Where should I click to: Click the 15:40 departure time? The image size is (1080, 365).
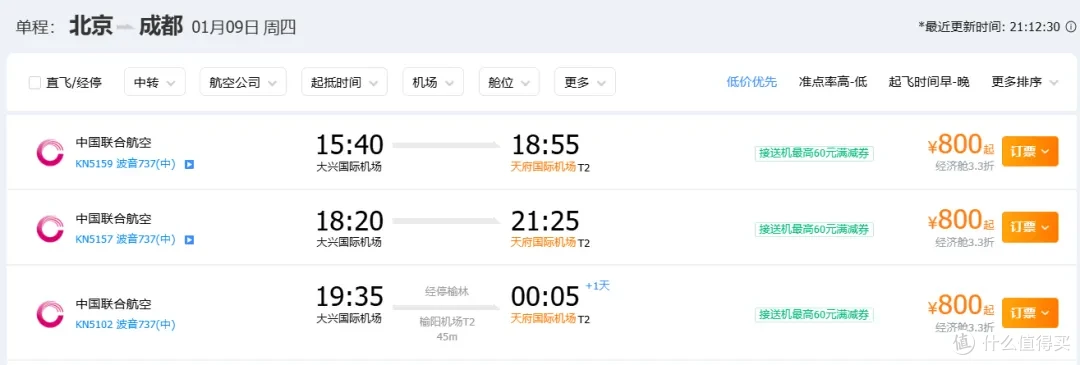(x=349, y=145)
